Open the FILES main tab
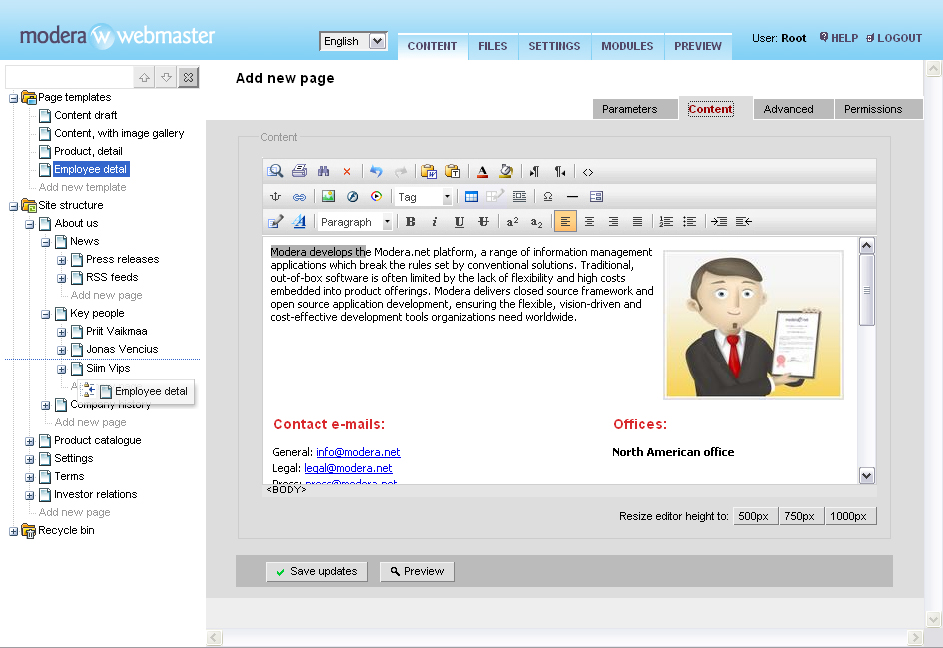This screenshot has width=943, height=648. (x=493, y=46)
